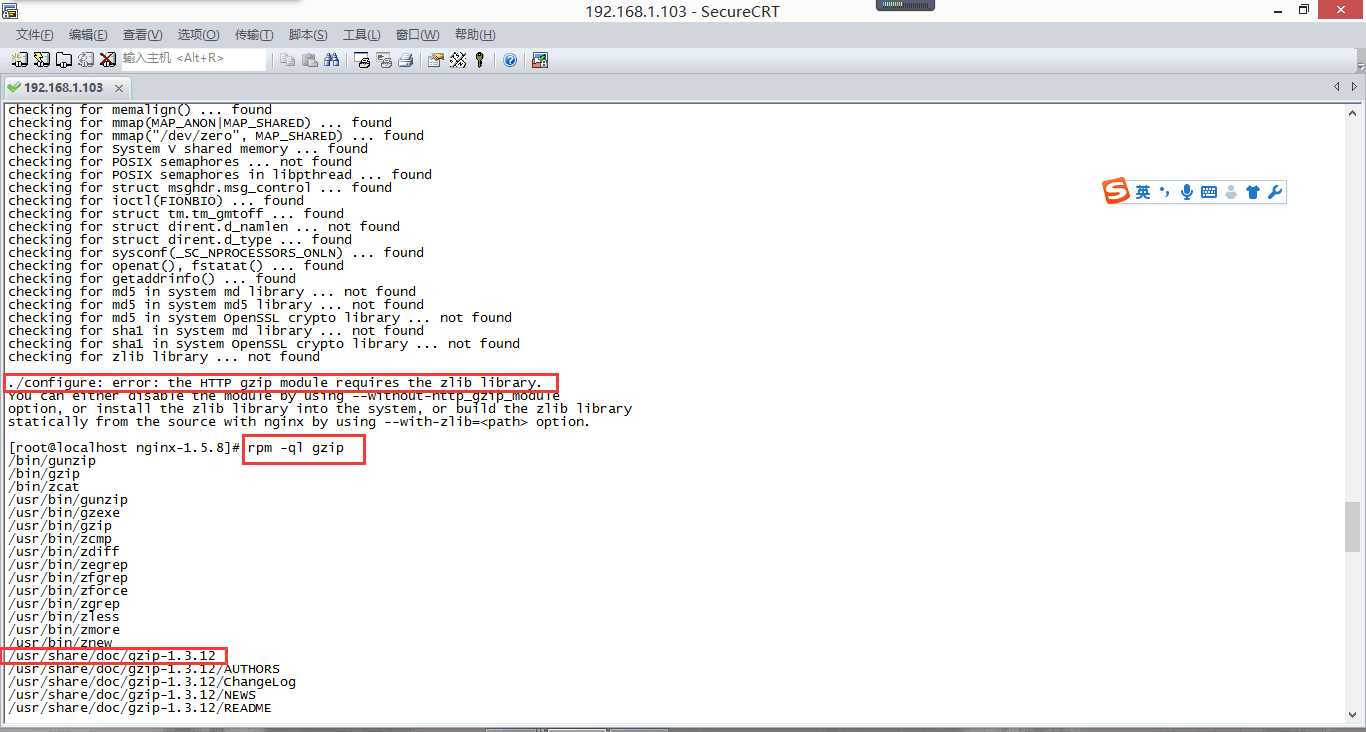
Task: Open Sogou wrench settings icon
Action: 1274,192
